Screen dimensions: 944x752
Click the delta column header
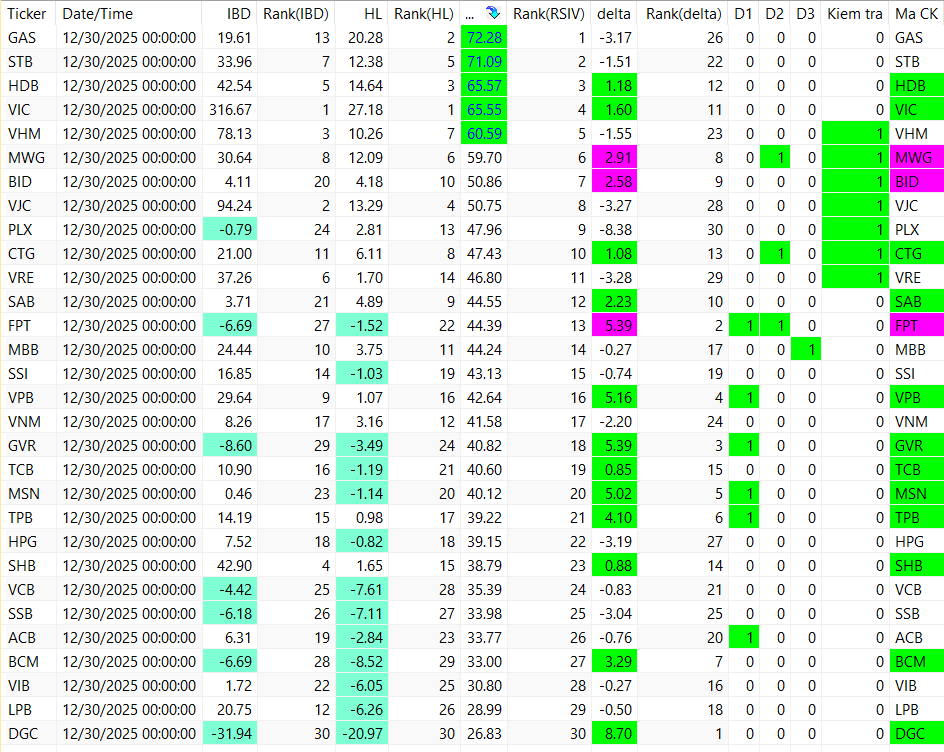point(614,13)
